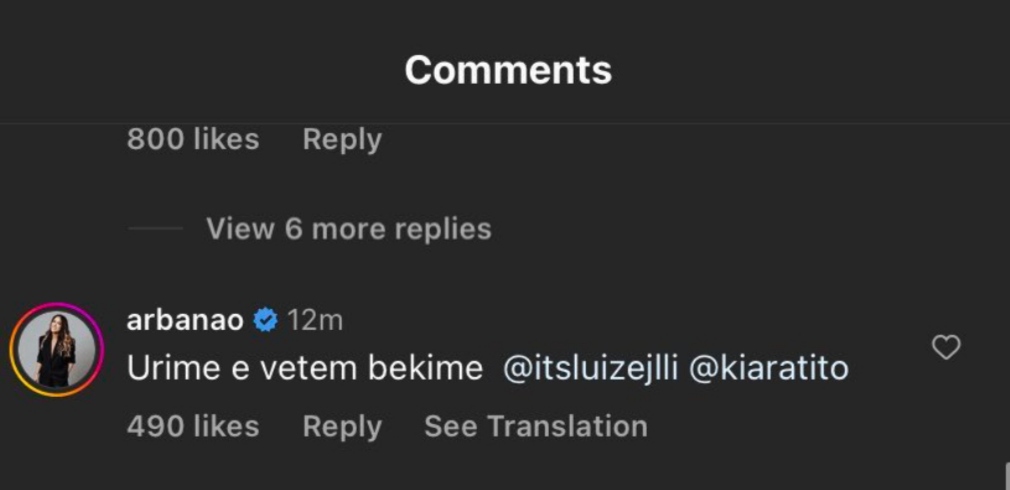Reply to arbanao's comment

coord(342,426)
